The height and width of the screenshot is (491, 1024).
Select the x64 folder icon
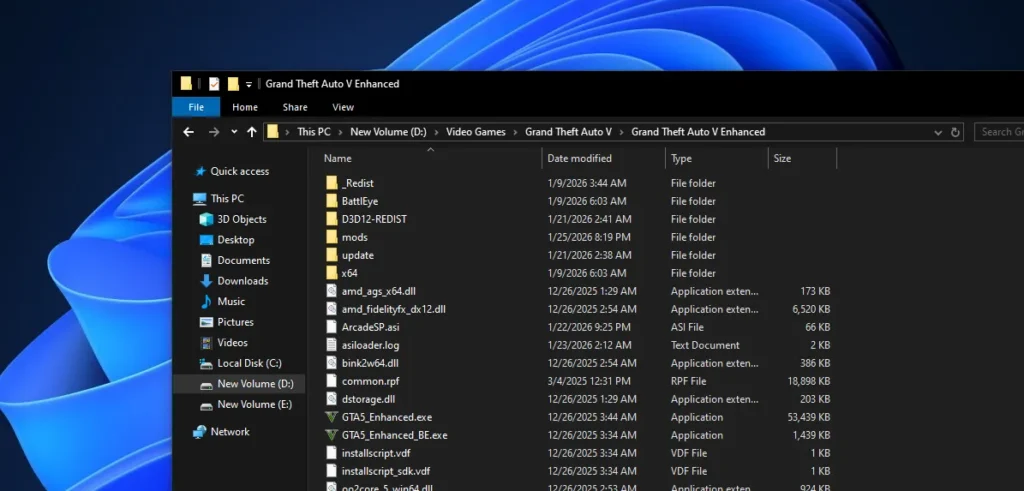[332, 273]
